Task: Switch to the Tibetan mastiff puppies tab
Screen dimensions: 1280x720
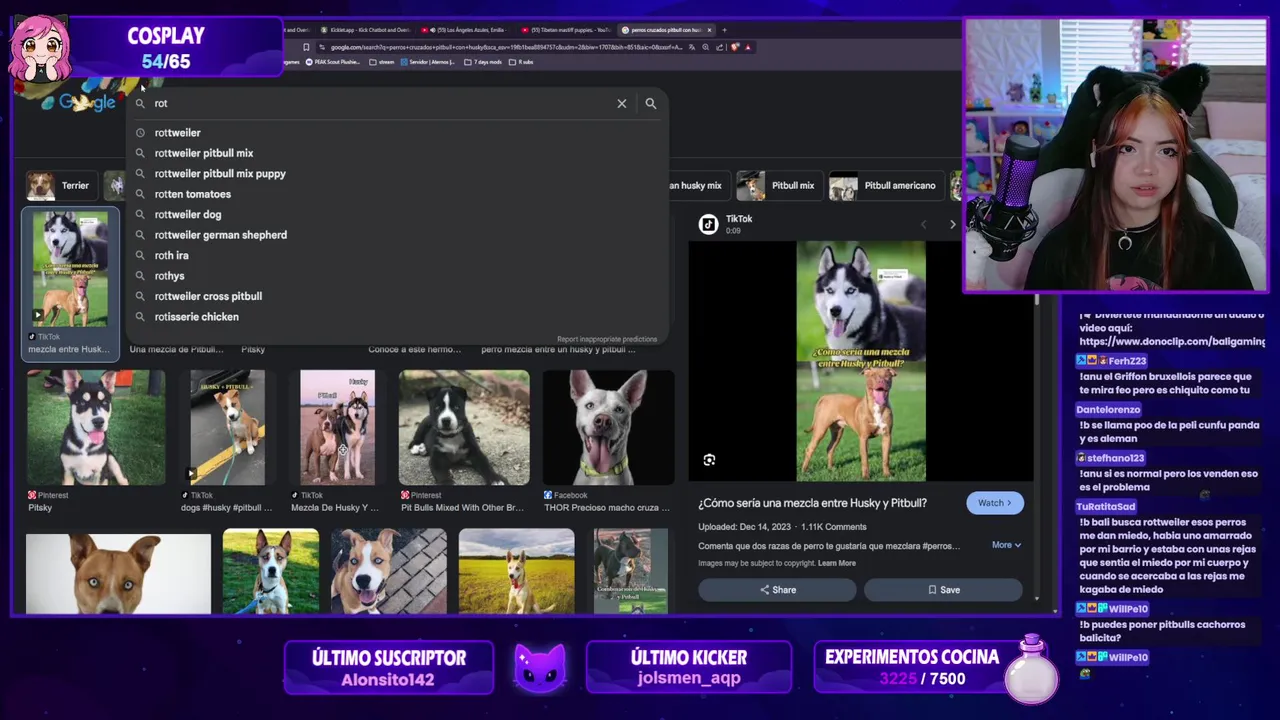Action: [x=566, y=30]
